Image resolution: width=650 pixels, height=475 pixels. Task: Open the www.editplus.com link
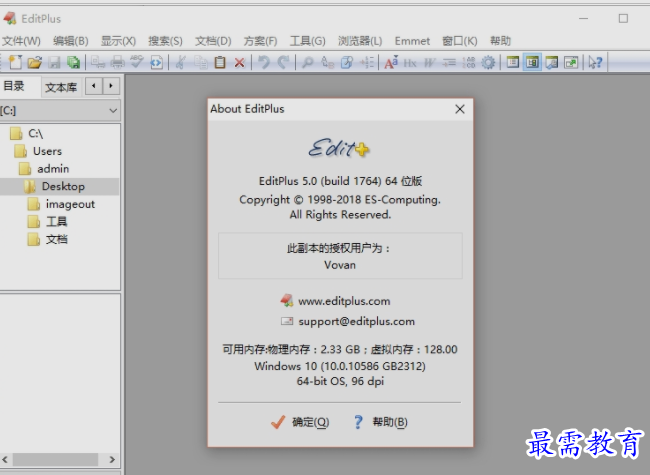pos(344,301)
